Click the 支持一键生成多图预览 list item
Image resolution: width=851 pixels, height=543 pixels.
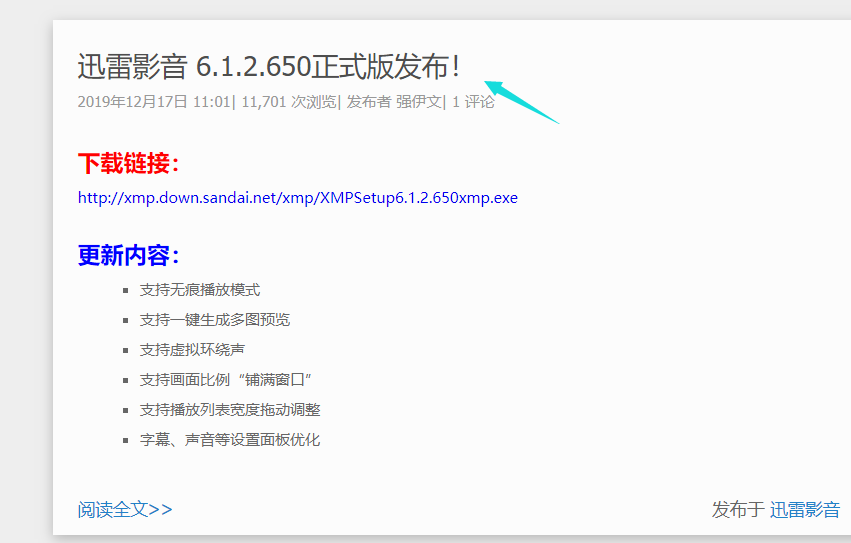point(215,320)
